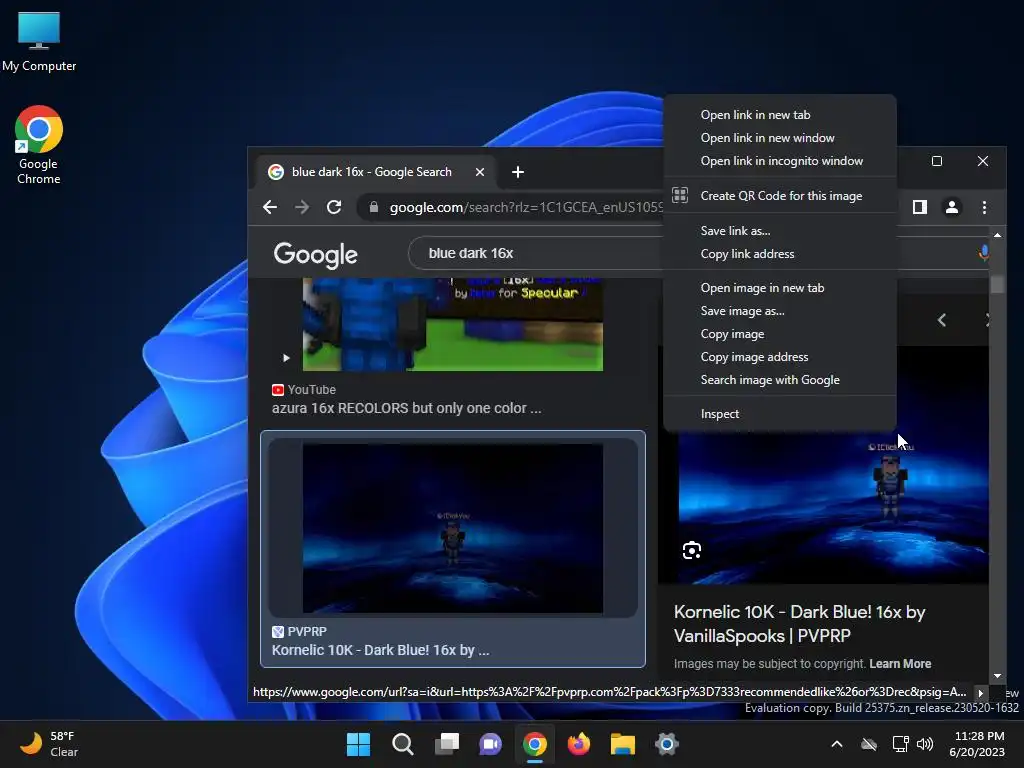Viewport: 1024px width, 768px height.
Task: Toggle Chrome's side panel icon
Action: 920,207
